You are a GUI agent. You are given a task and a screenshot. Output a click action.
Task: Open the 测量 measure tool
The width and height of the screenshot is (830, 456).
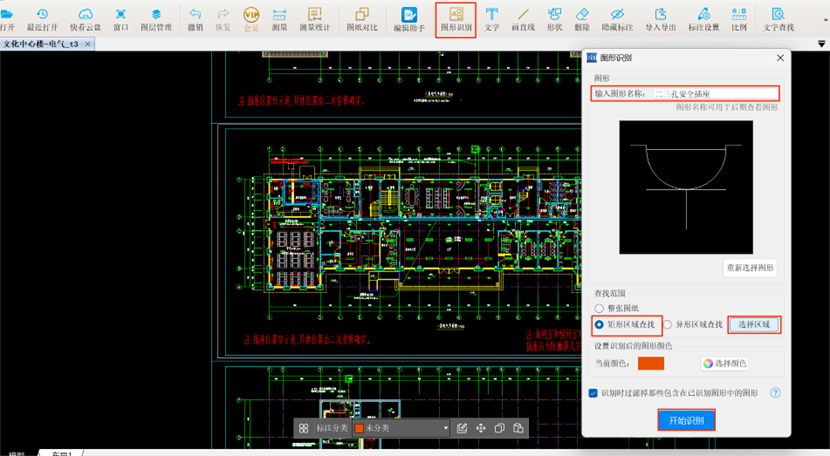click(279, 18)
